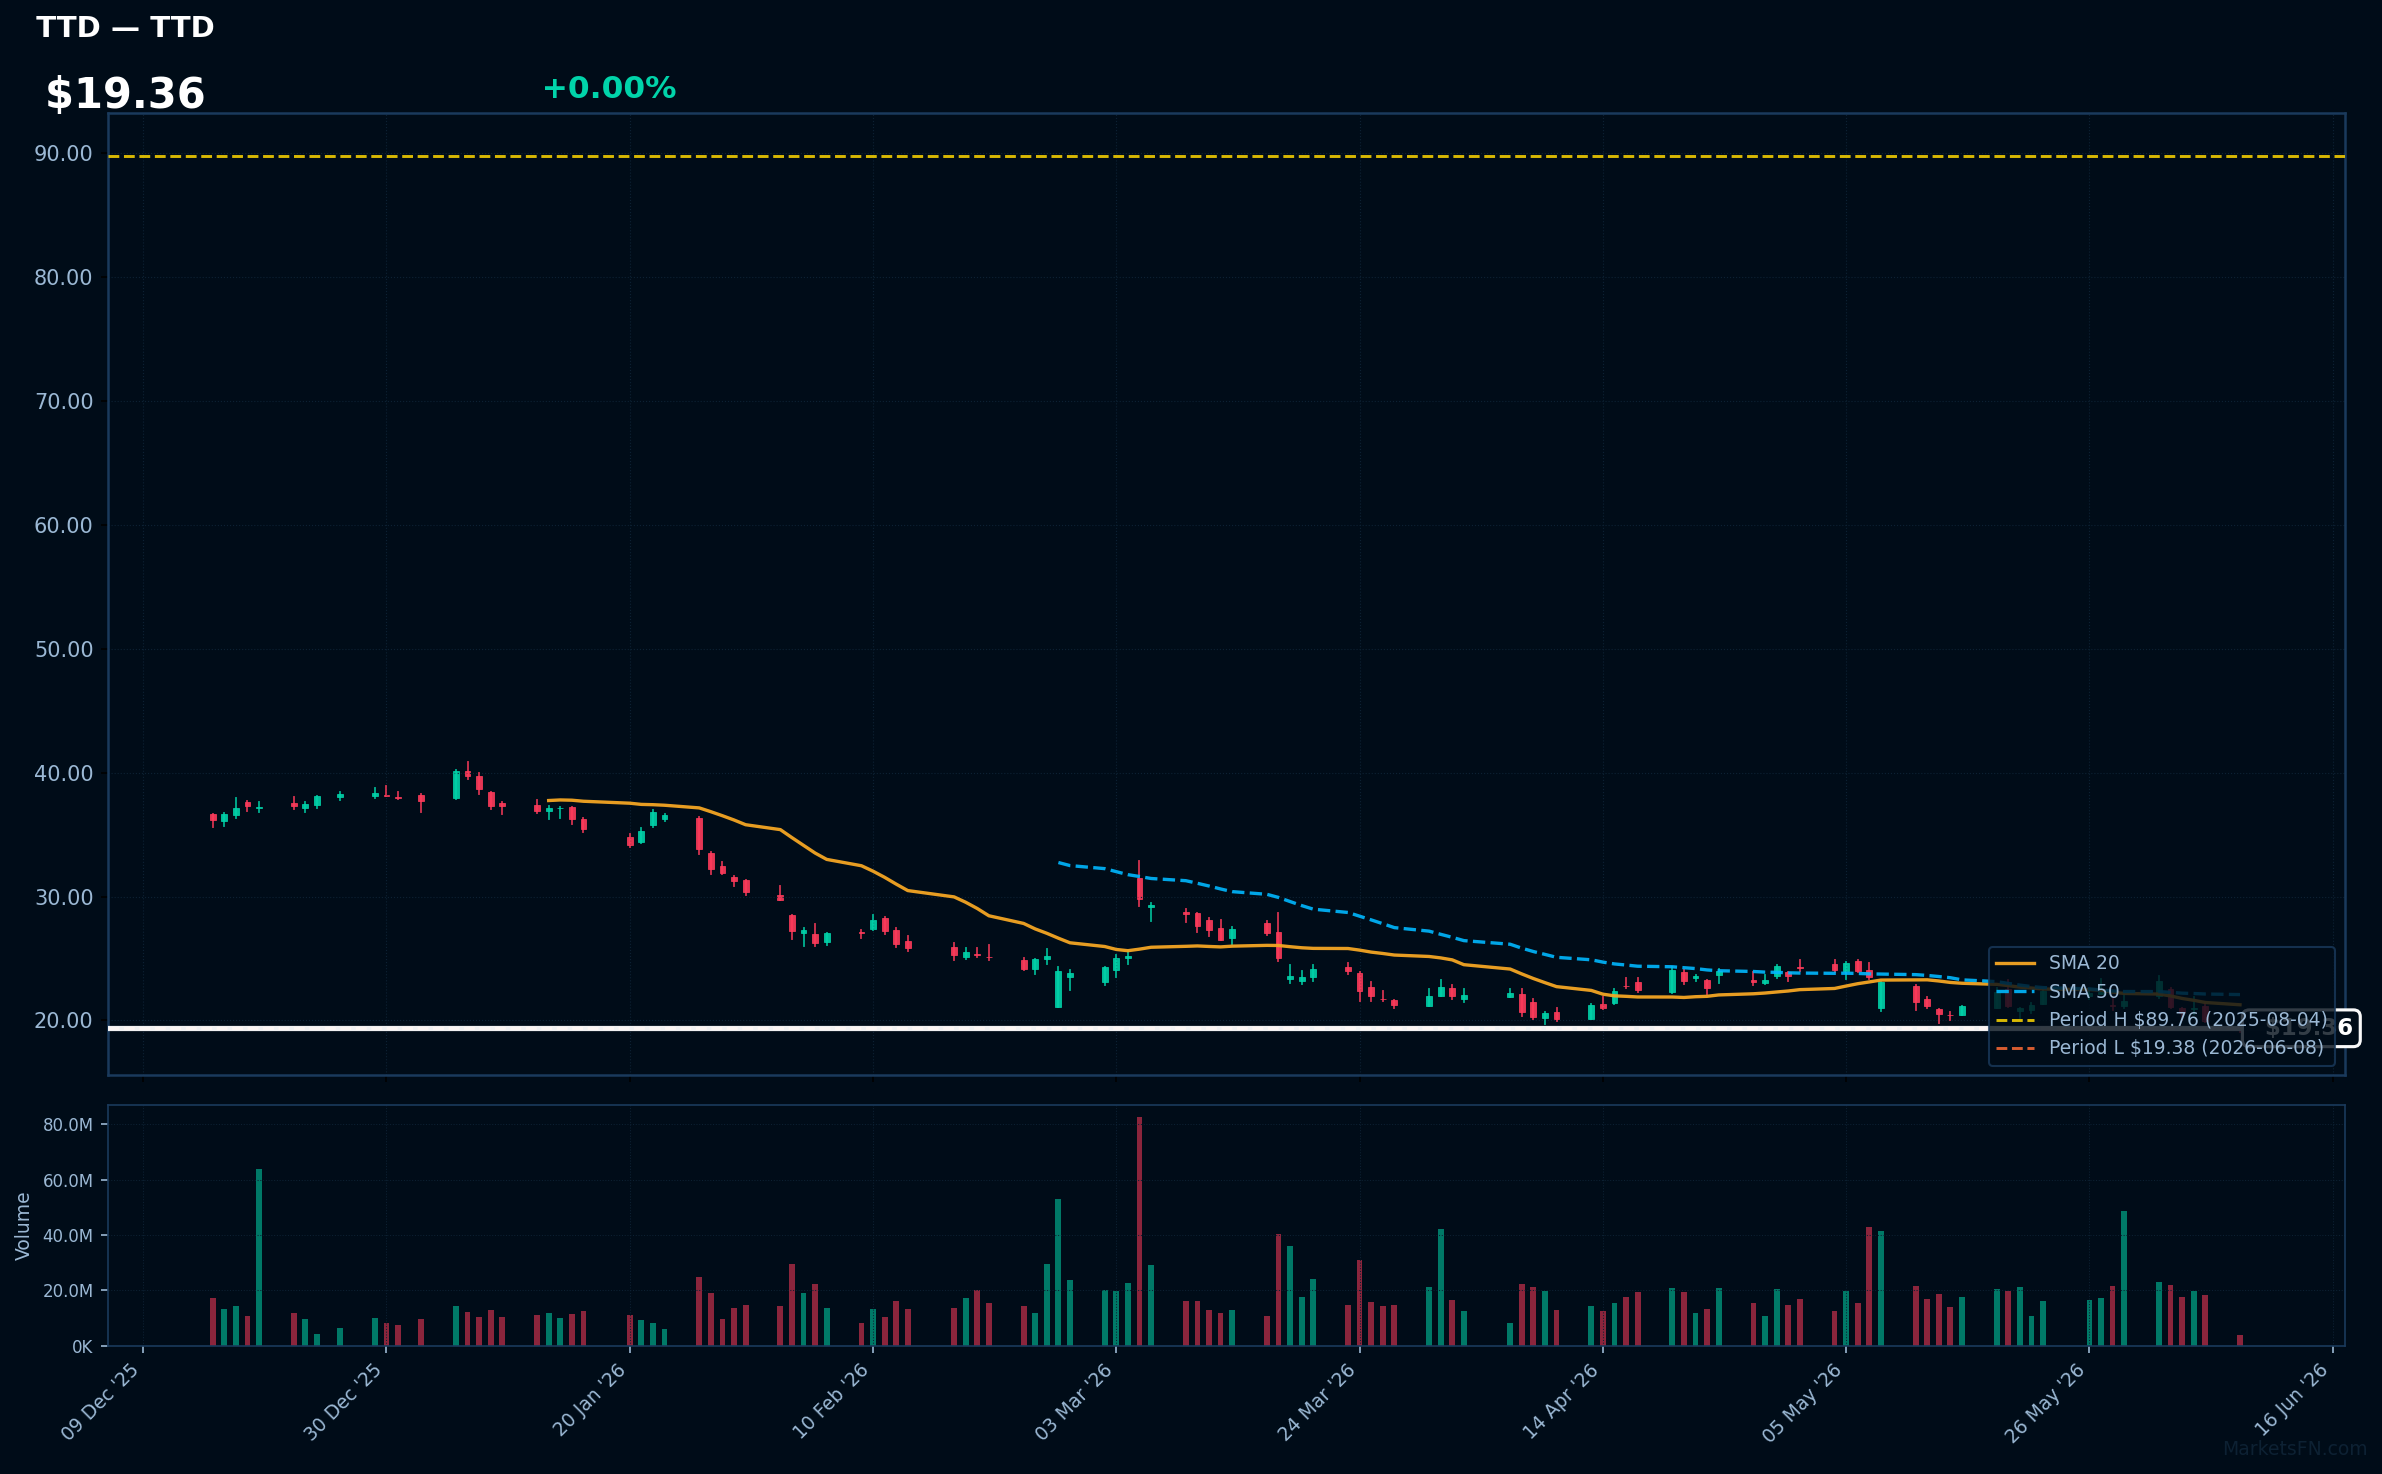Click the TTD — TTD chart title
Viewport: 2382px width, 1474px height.
(x=125, y=27)
